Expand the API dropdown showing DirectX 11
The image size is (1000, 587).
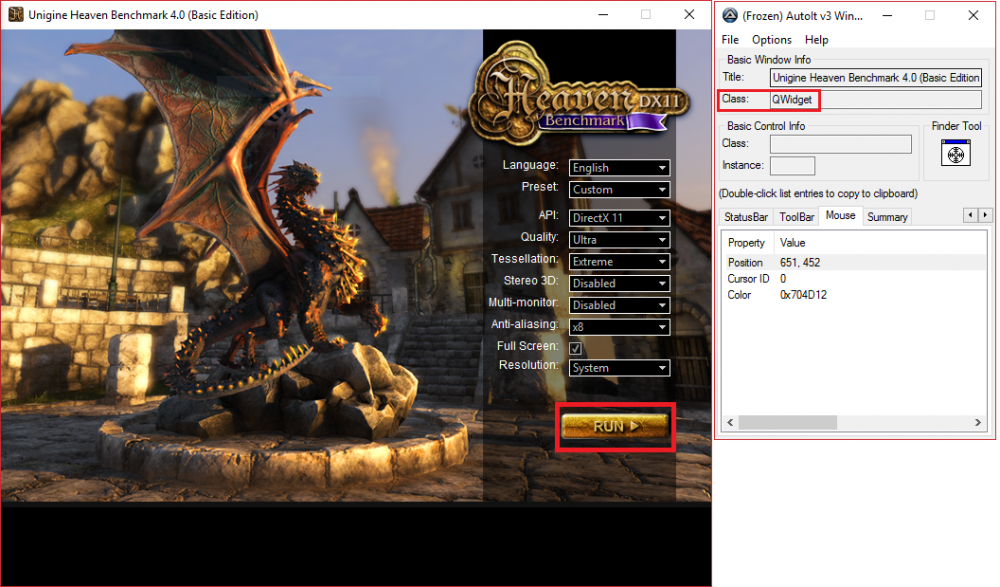coord(619,218)
